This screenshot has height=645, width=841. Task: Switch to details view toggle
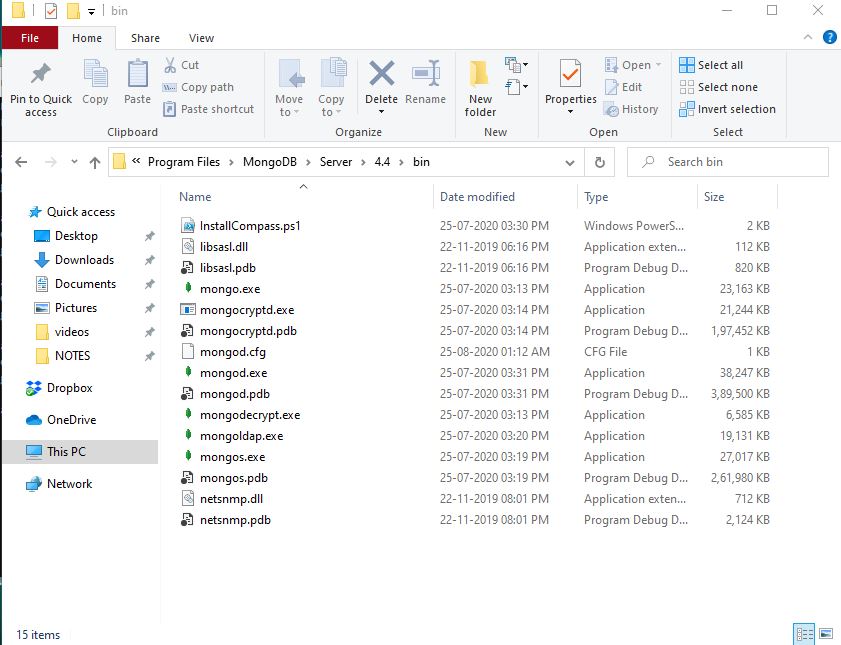pyautogui.click(x=804, y=634)
